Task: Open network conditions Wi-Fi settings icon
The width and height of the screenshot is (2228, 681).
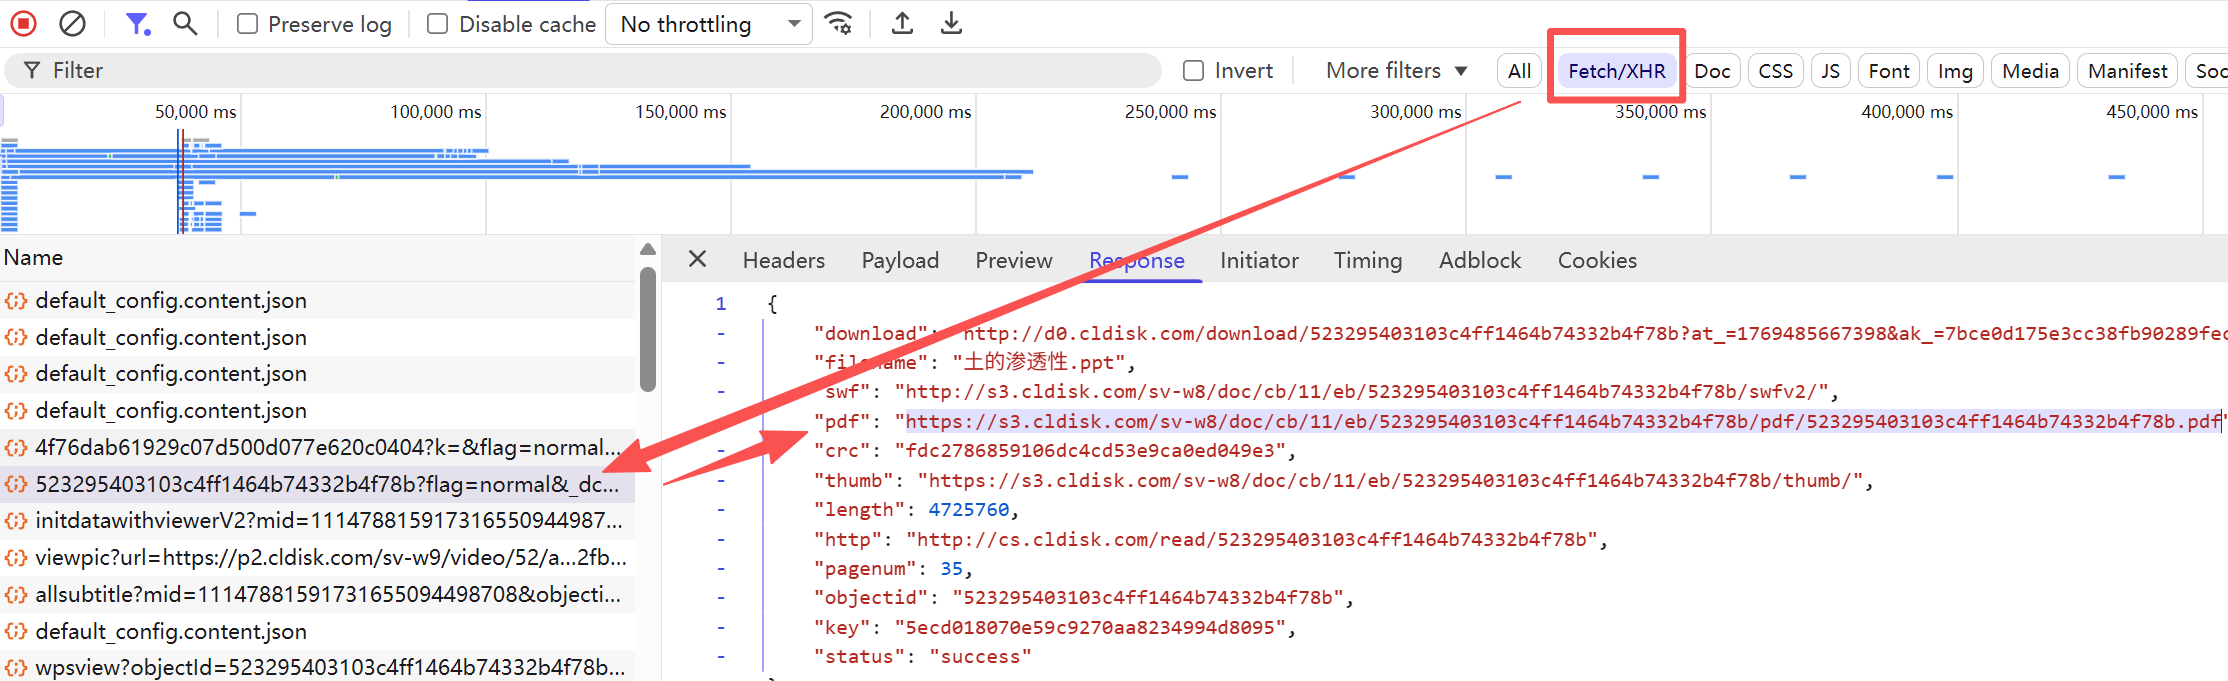Action: coord(839,23)
